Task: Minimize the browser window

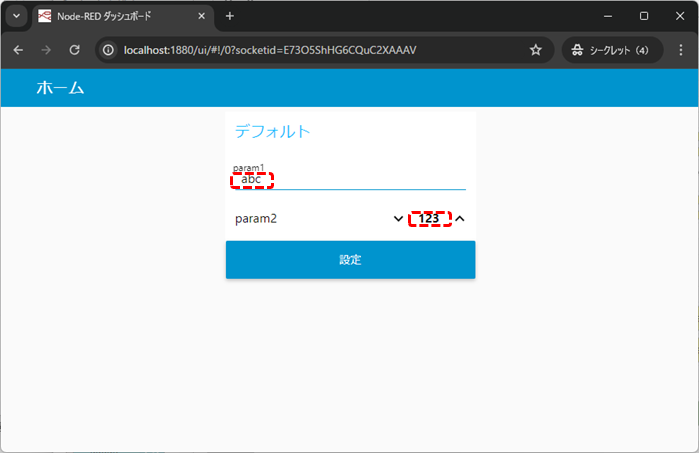Action: (x=608, y=16)
